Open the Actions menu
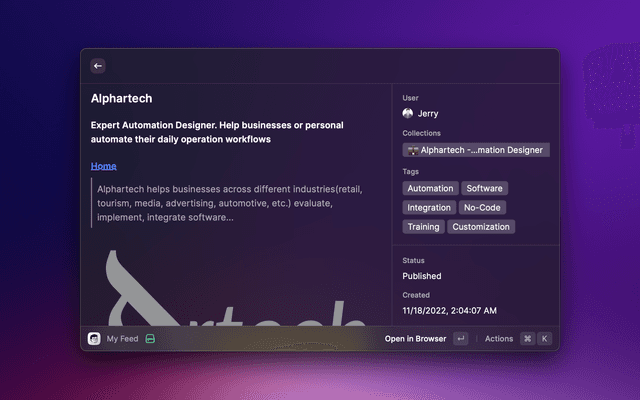This screenshot has width=640, height=400. click(498, 339)
